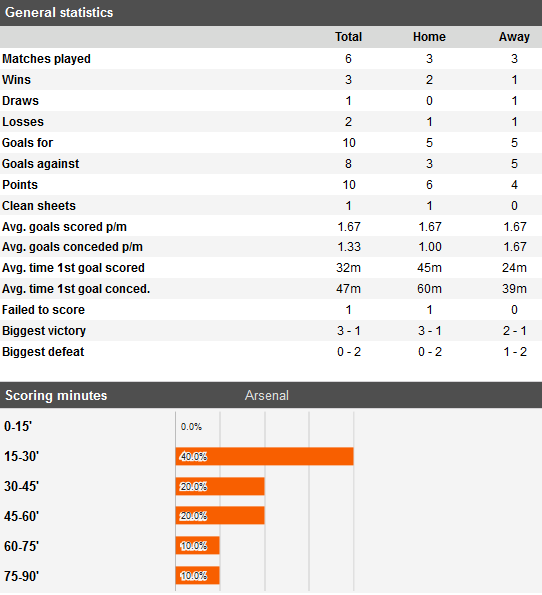Screen dimensions: 542x595
Task: Click the Wins row label
Action: (16, 80)
